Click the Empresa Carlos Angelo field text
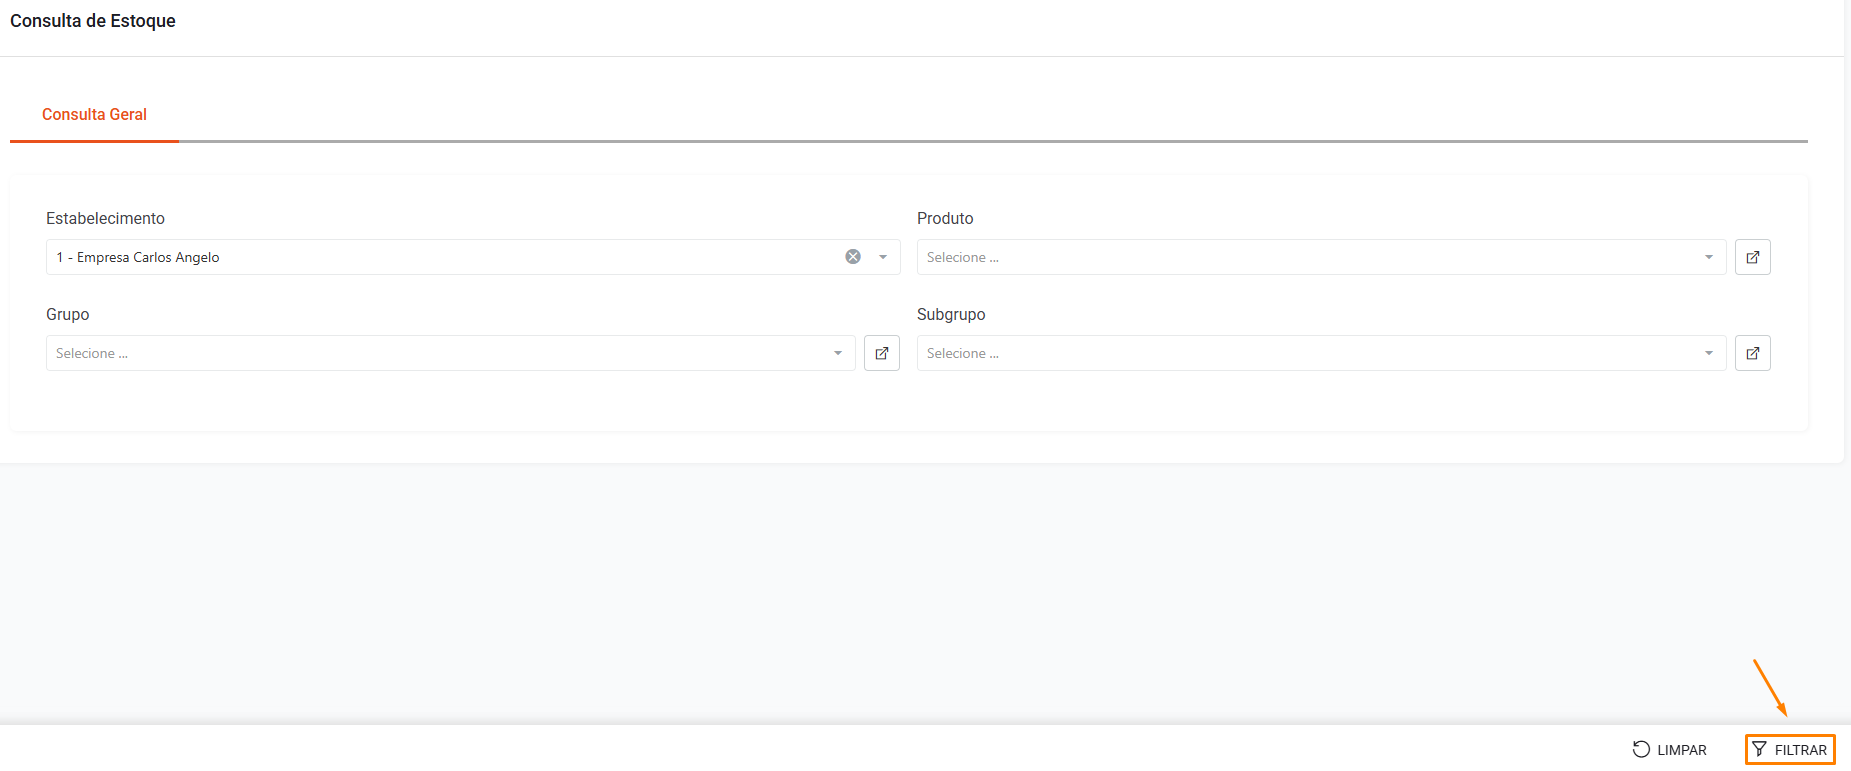The height and width of the screenshot is (771, 1851). click(x=138, y=257)
